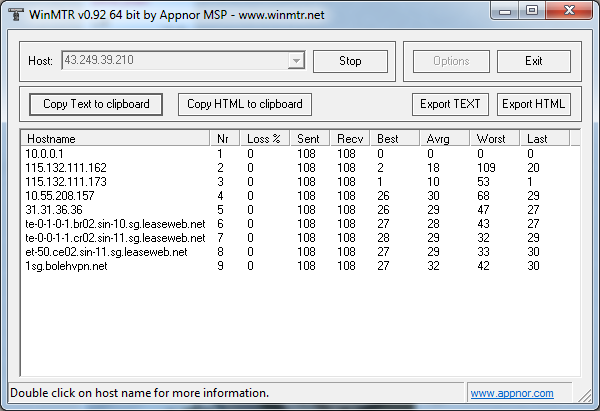Click Worst value 47 for 31.31.36.36
The image size is (600, 411).
click(483, 210)
